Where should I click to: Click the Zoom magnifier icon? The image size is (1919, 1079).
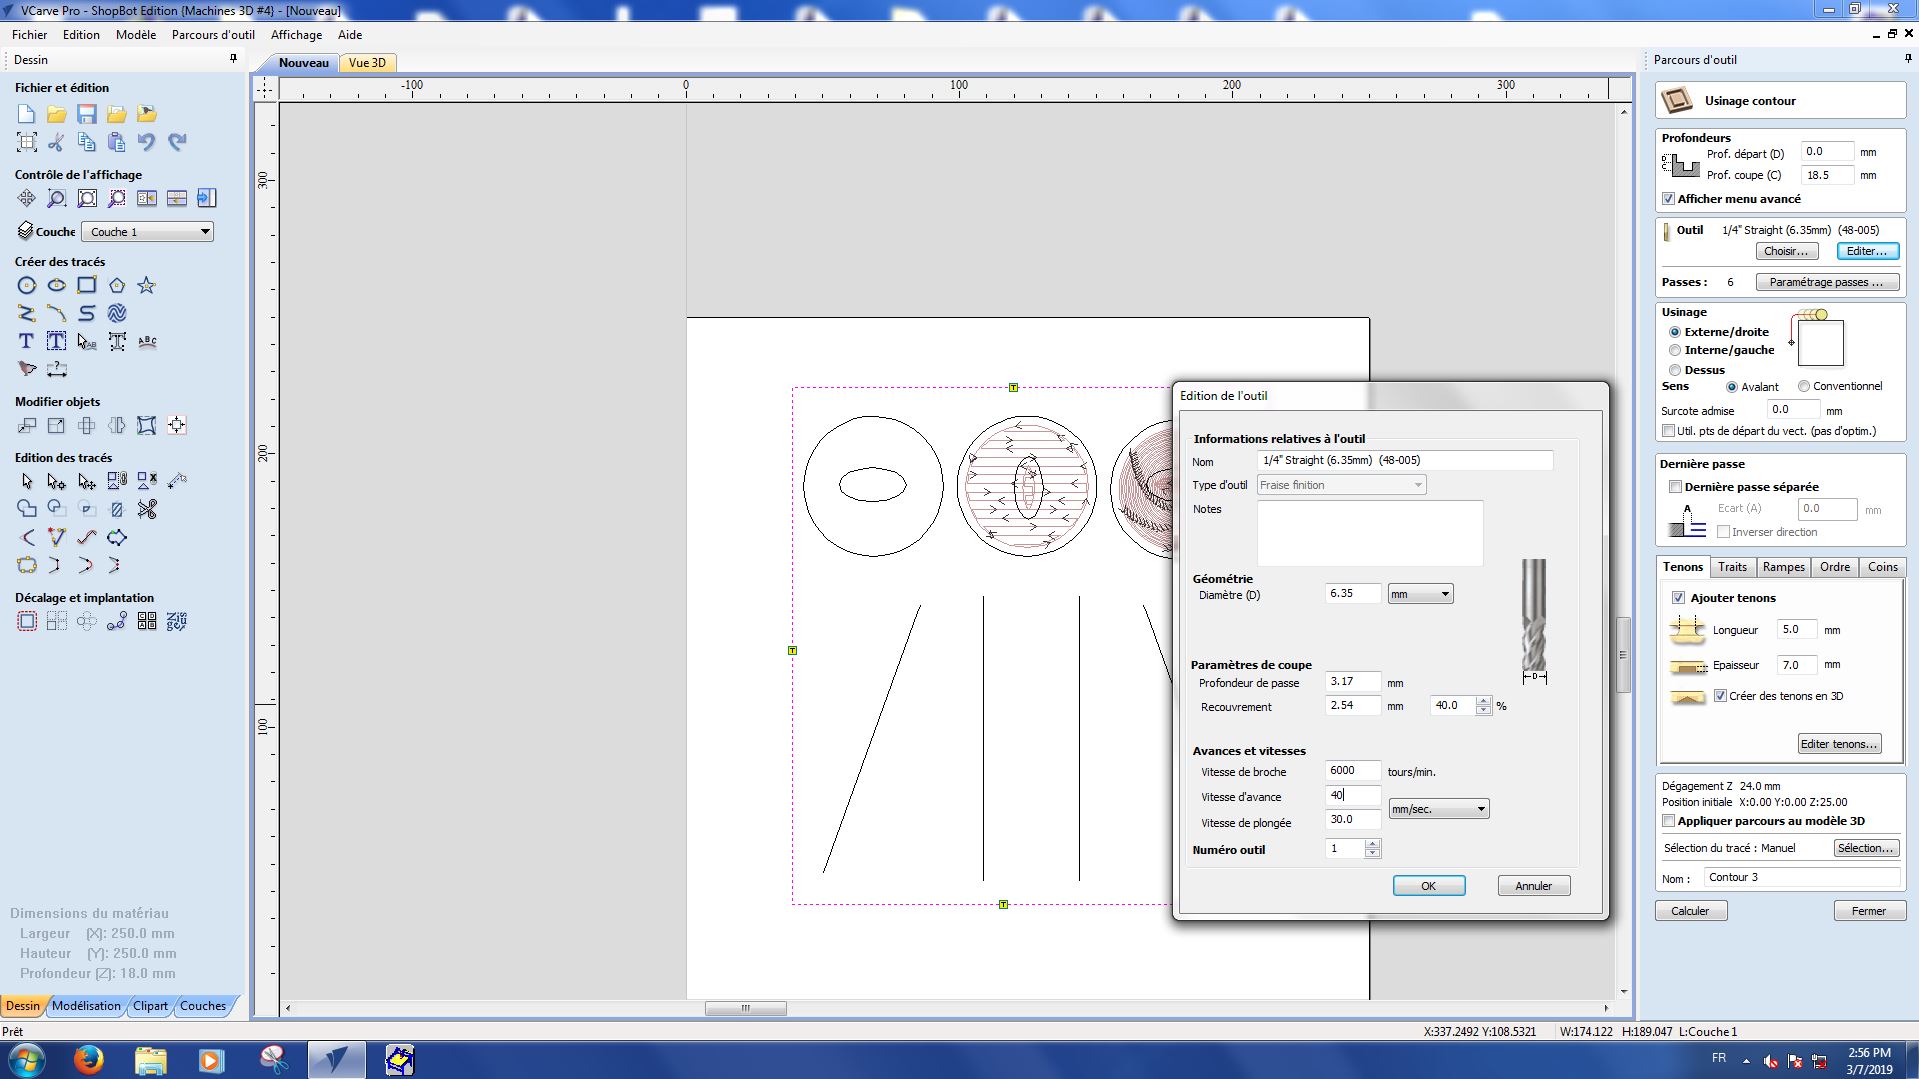[x=57, y=198]
